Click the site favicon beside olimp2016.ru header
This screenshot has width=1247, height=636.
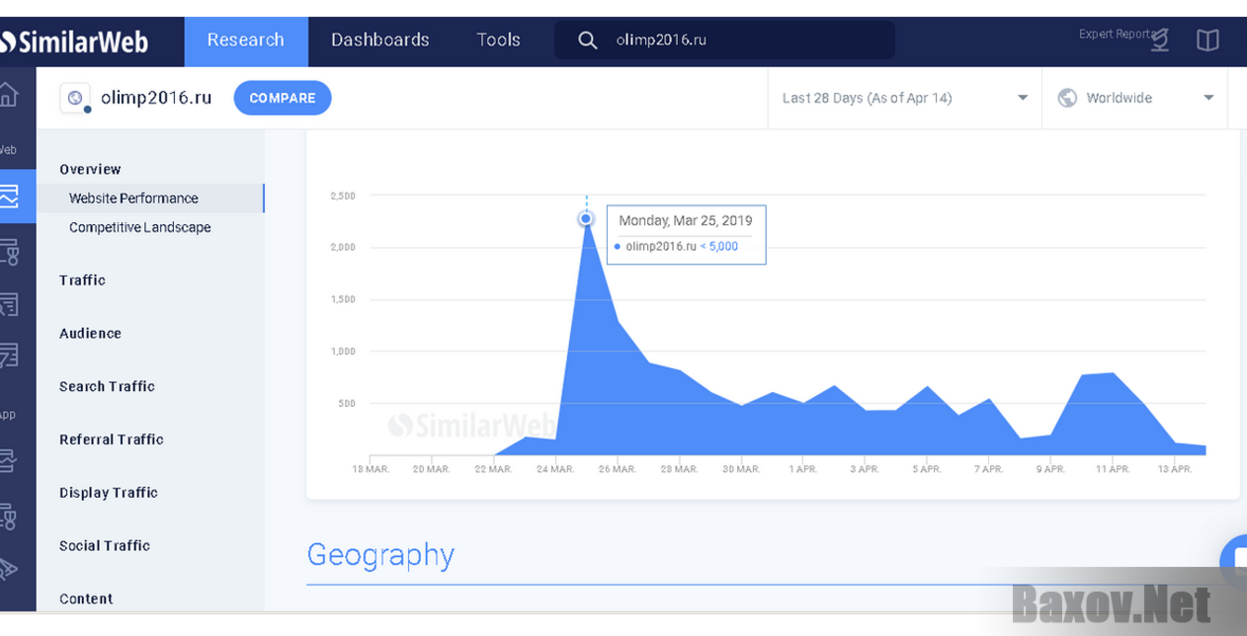click(x=74, y=98)
